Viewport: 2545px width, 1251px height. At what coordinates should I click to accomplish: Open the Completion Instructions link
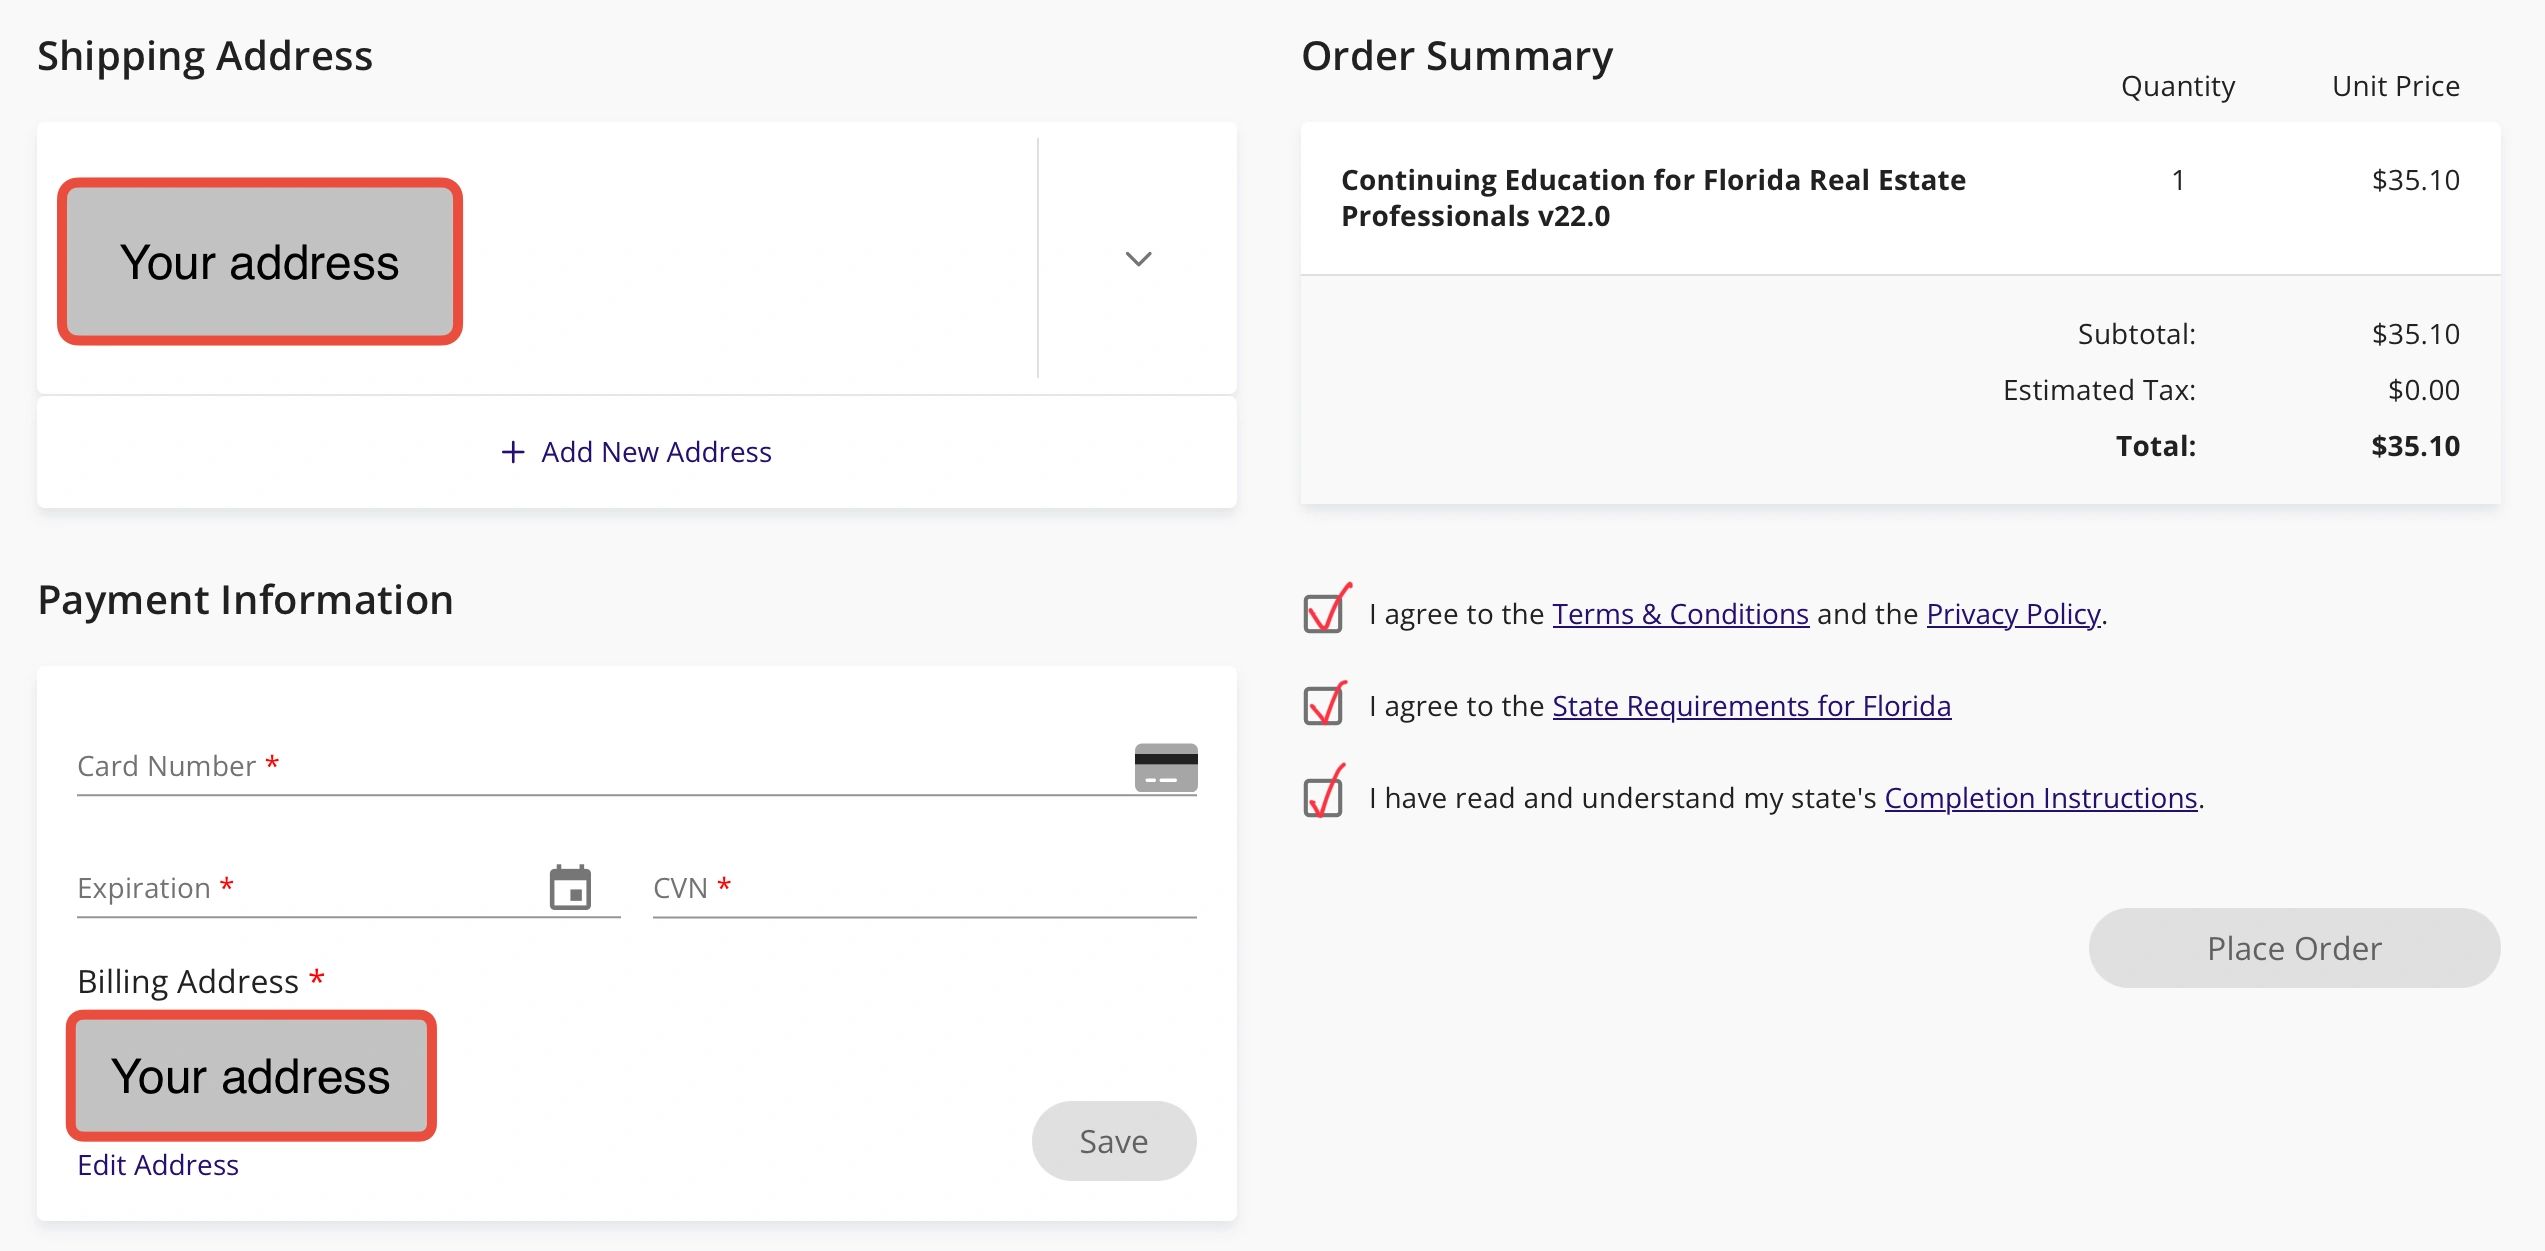point(2040,797)
